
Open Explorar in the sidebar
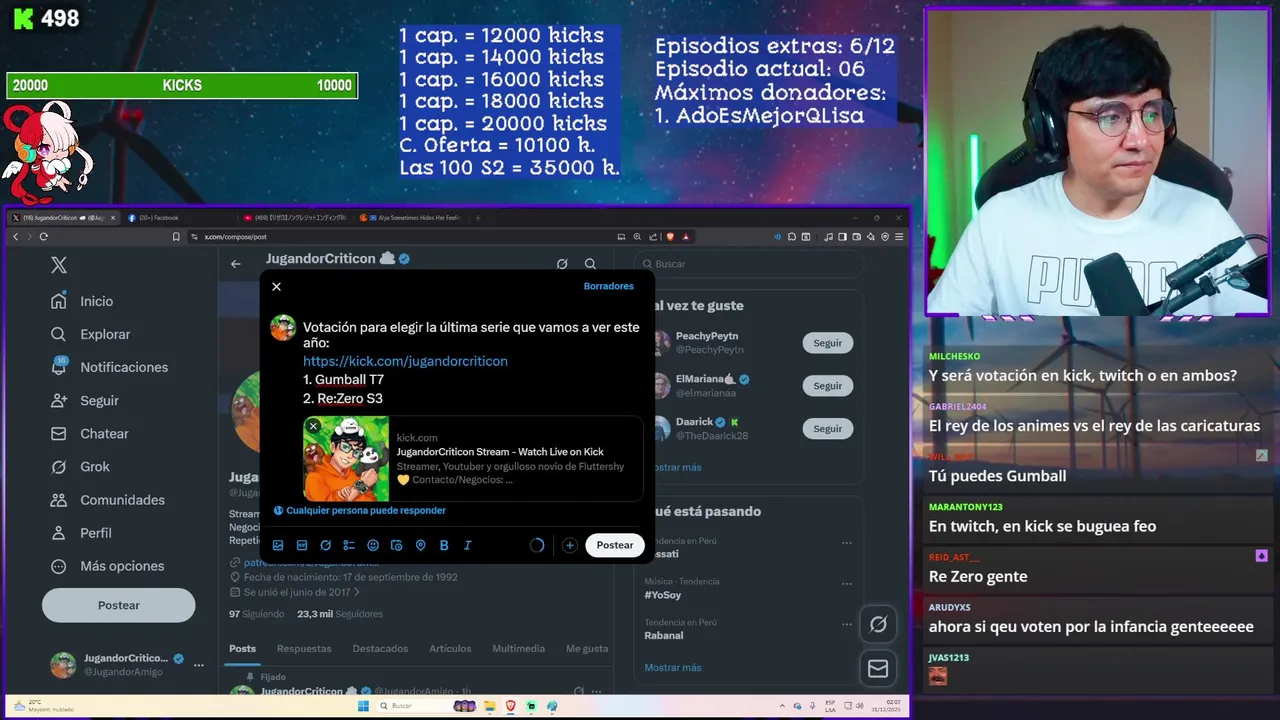pyautogui.click(x=92, y=334)
